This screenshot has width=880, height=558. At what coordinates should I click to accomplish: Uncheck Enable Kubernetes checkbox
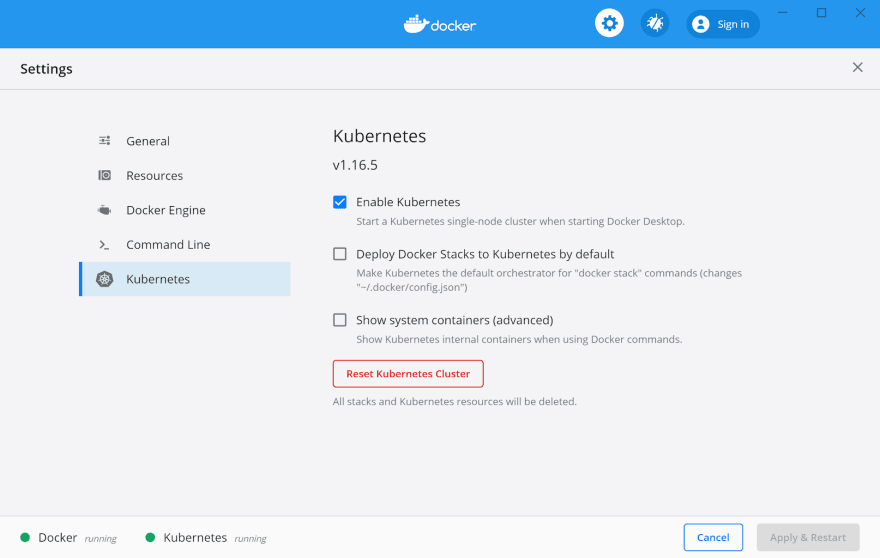pos(340,202)
